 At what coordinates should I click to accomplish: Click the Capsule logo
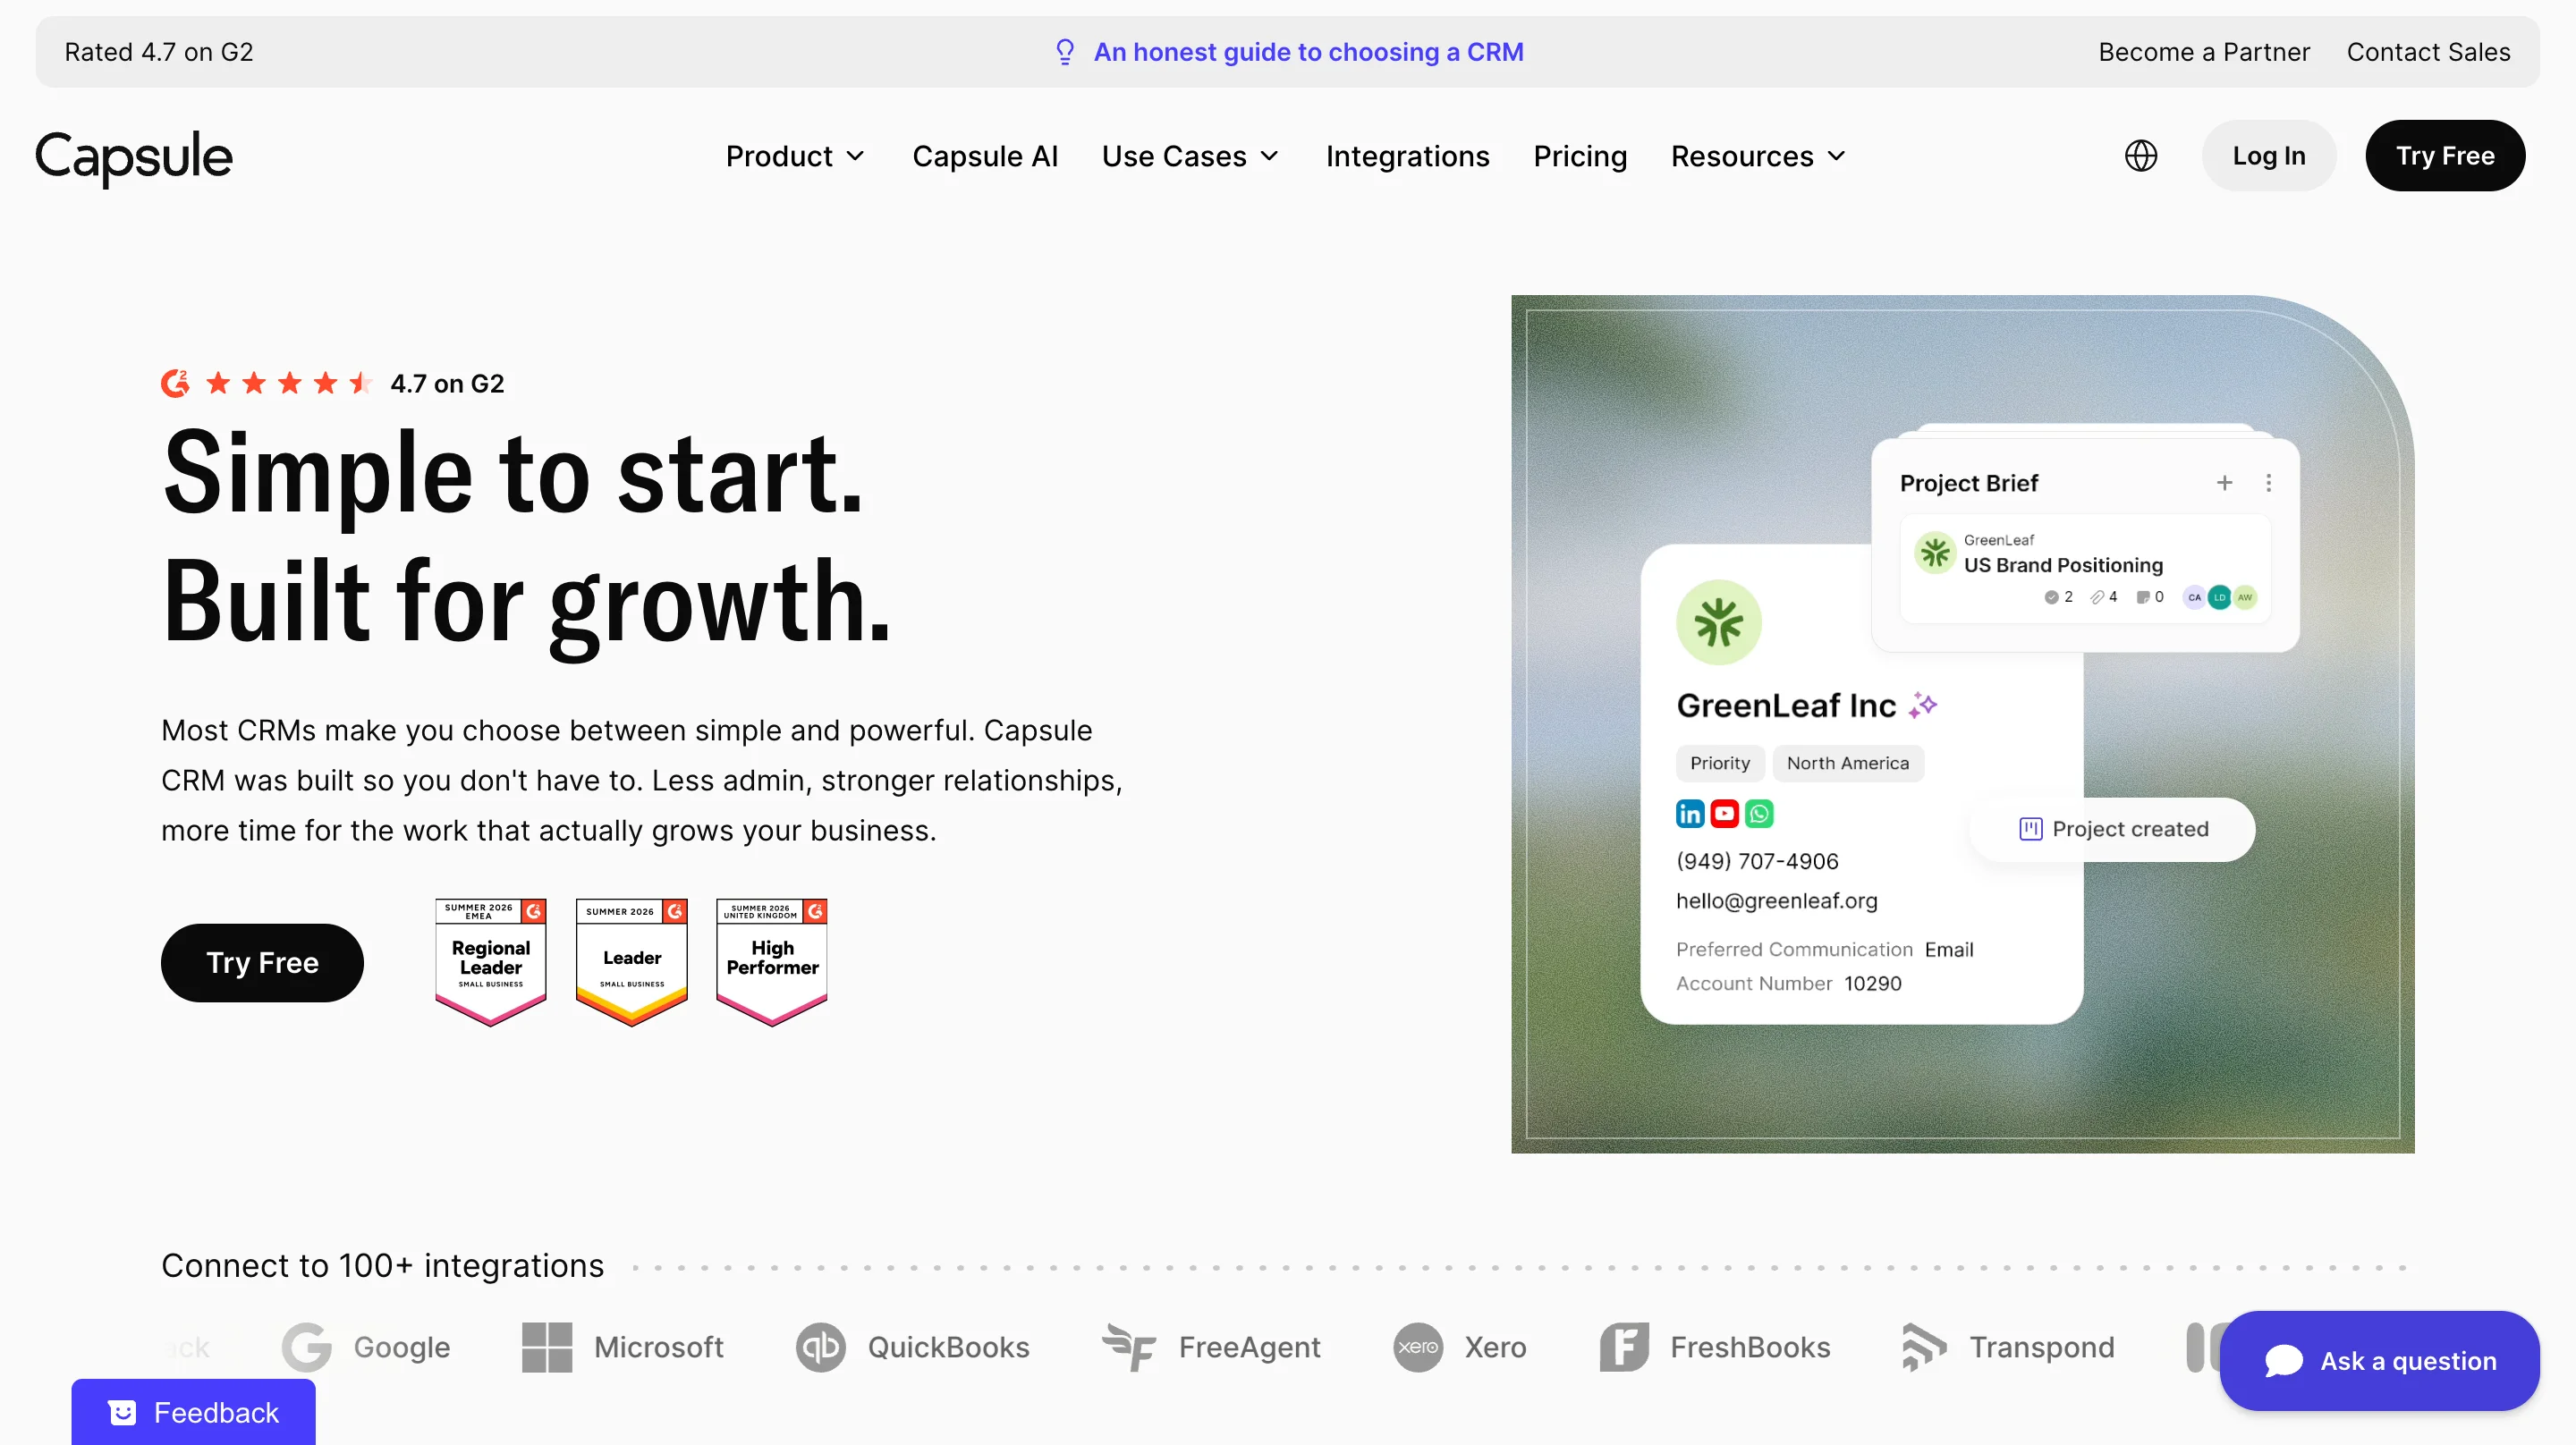click(x=134, y=157)
